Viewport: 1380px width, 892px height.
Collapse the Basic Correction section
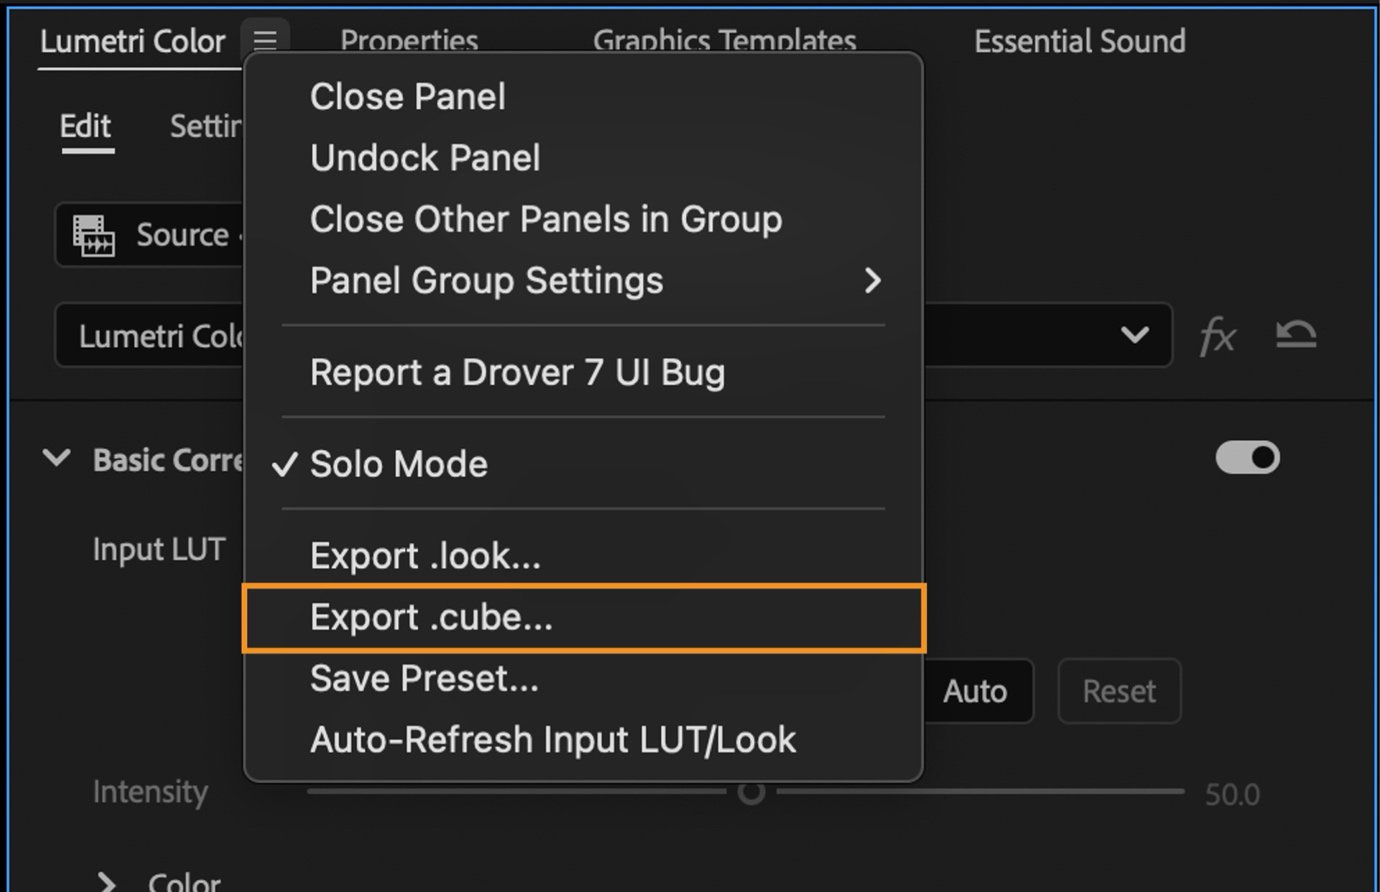tap(57, 458)
